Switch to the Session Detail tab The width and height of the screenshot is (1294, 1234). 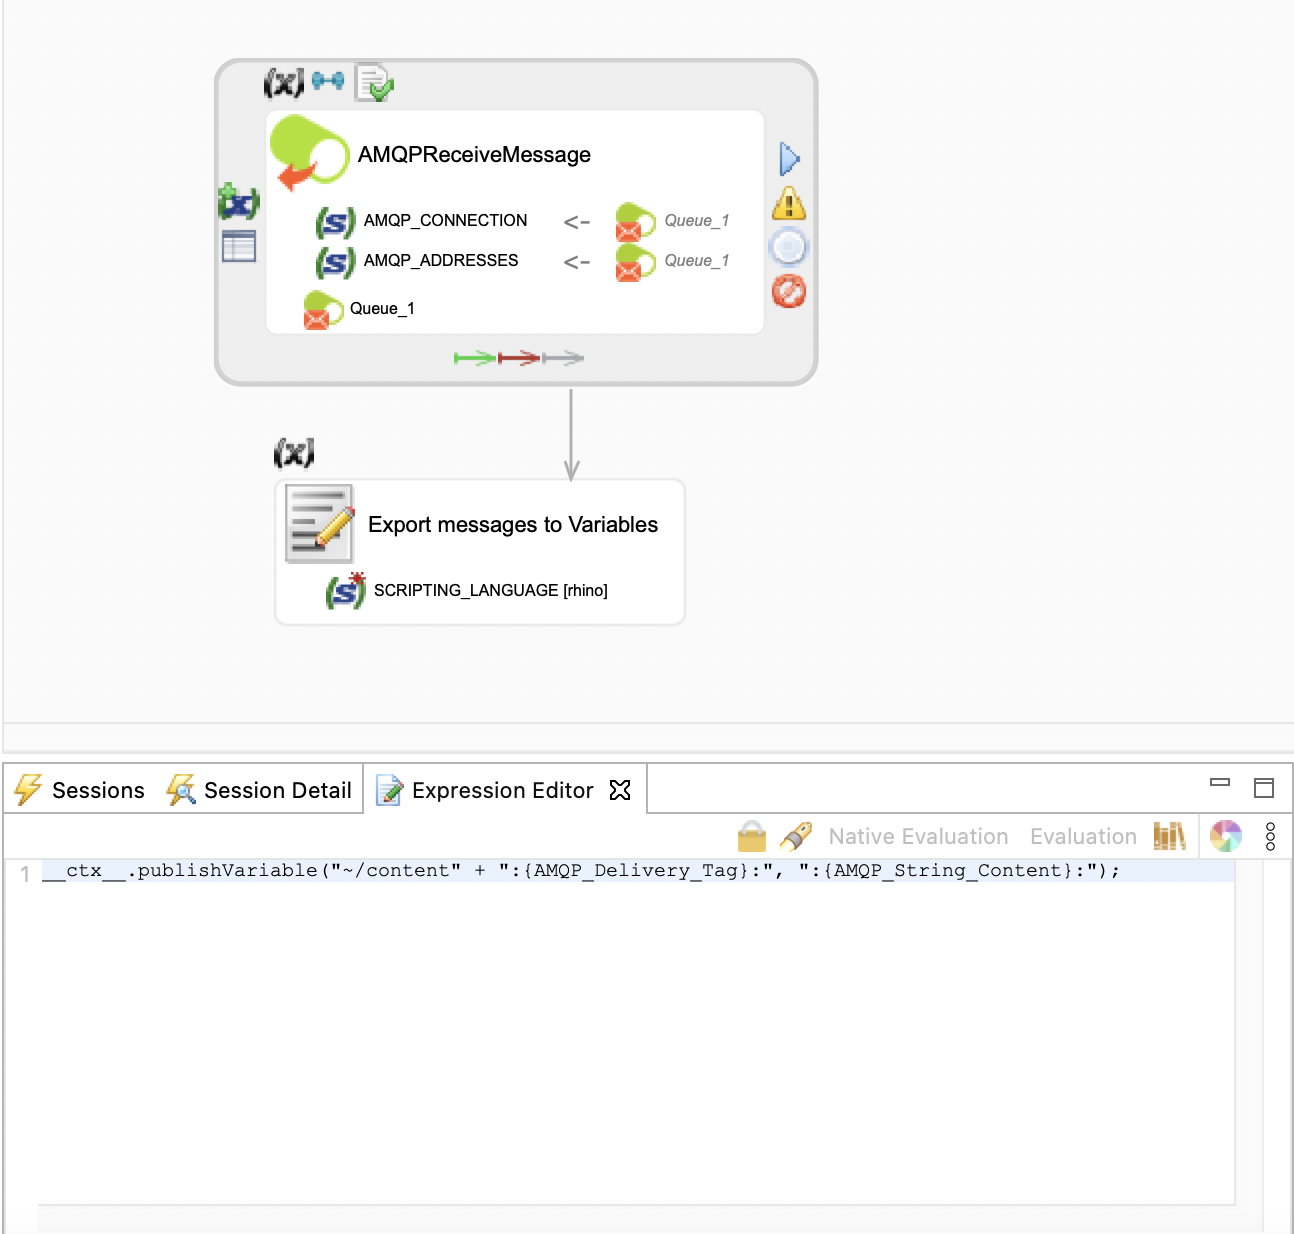pos(260,790)
